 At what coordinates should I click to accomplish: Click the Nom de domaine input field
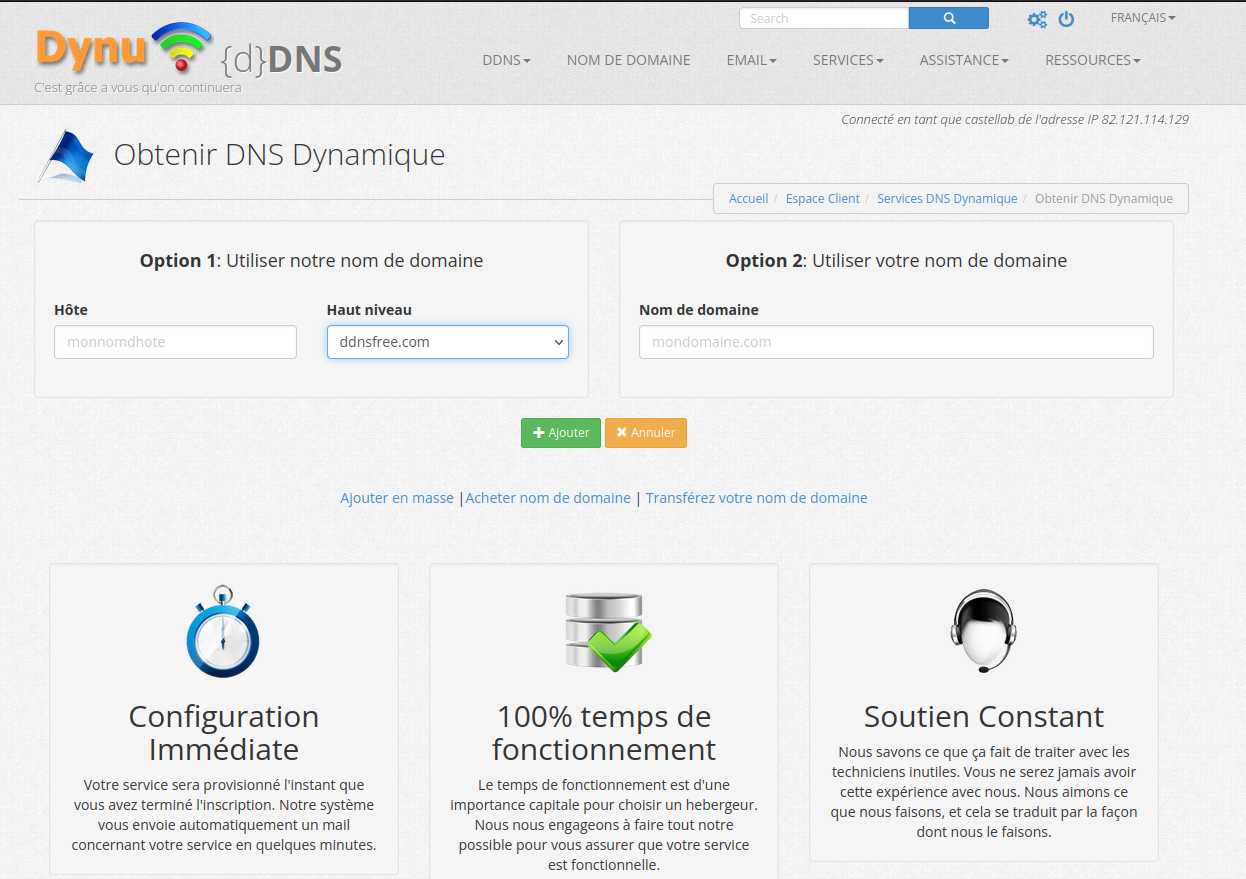(x=895, y=342)
